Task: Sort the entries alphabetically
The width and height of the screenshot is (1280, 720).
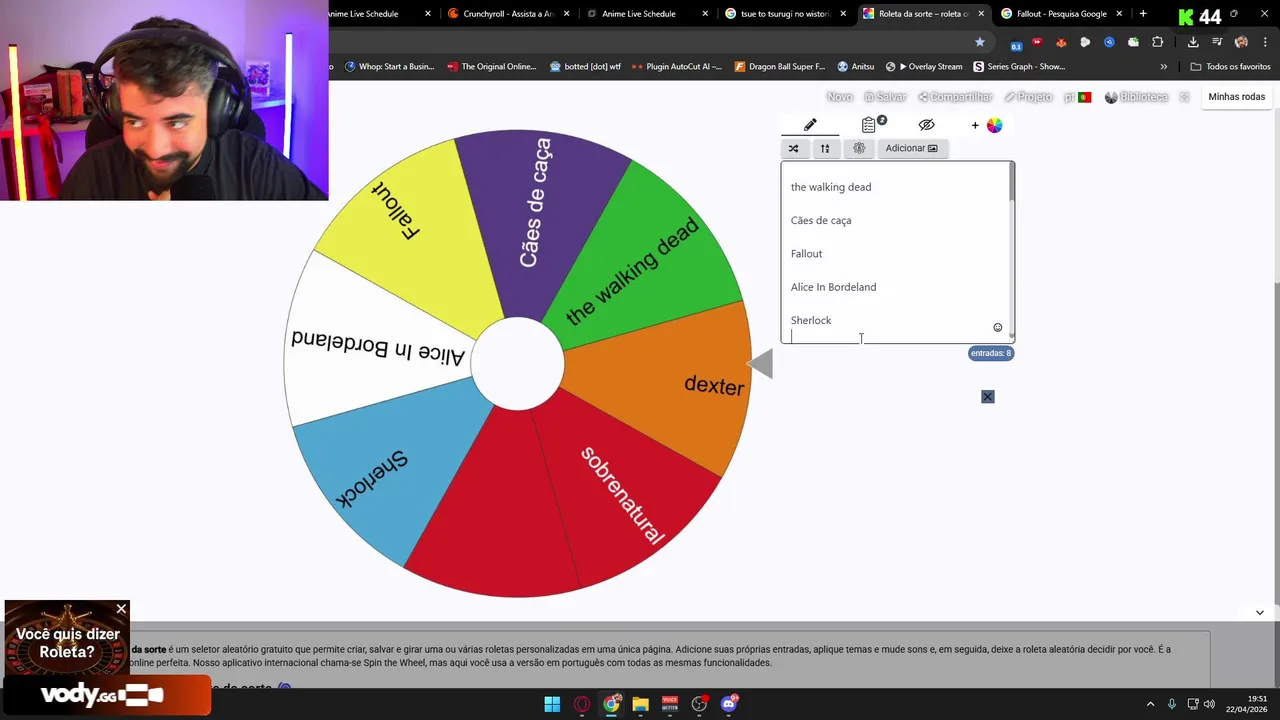Action: (825, 148)
